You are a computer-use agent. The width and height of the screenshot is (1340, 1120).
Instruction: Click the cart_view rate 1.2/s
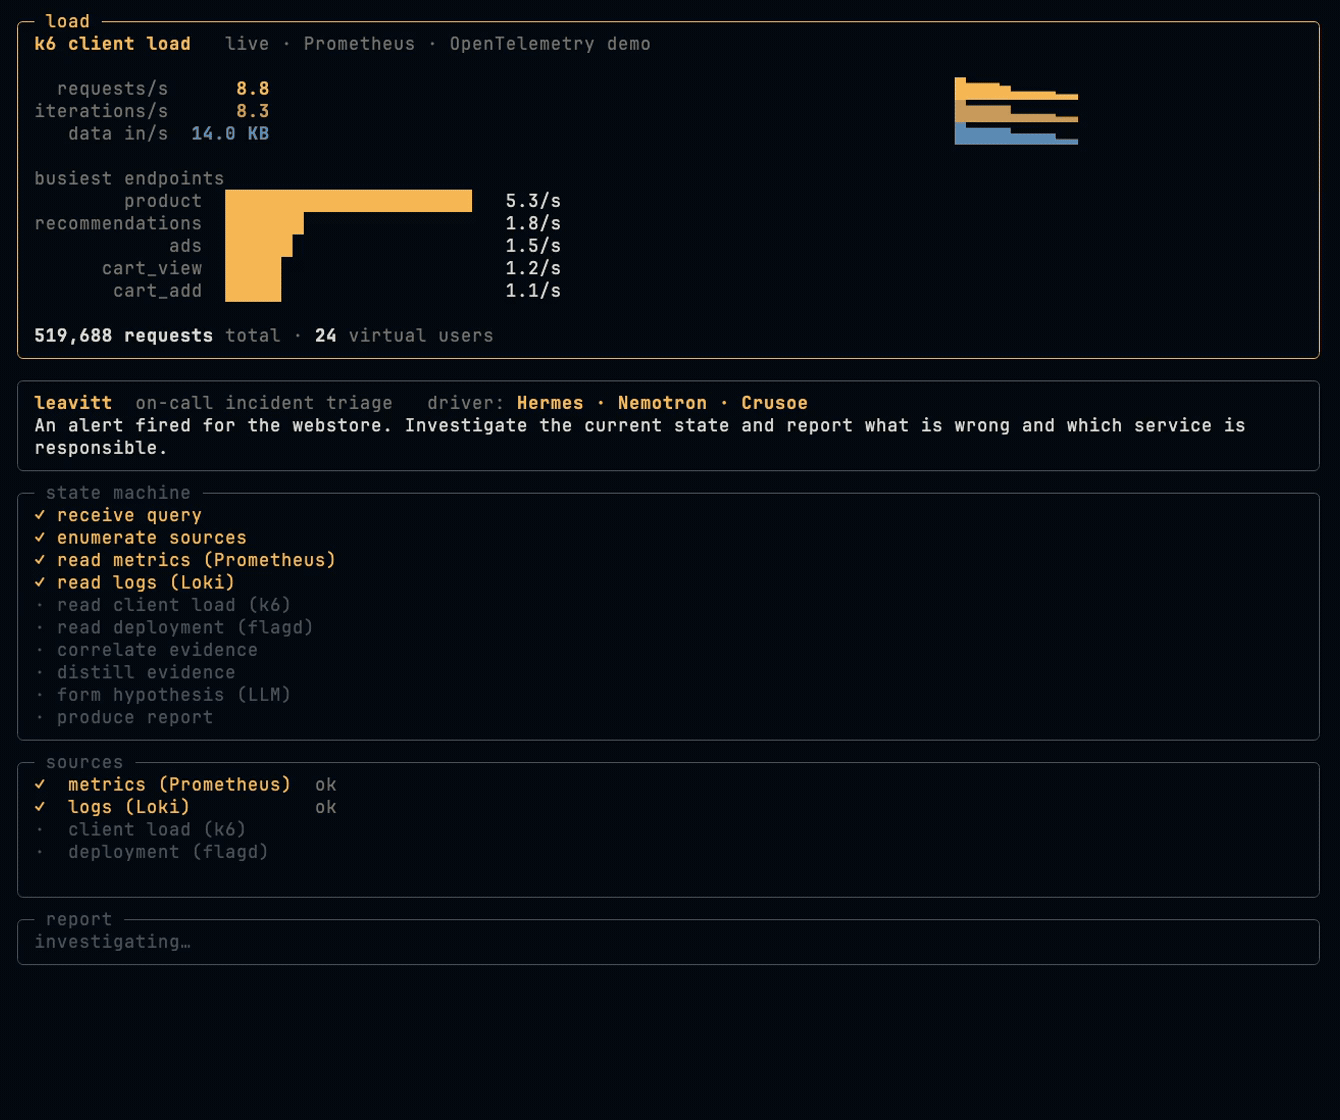(533, 268)
